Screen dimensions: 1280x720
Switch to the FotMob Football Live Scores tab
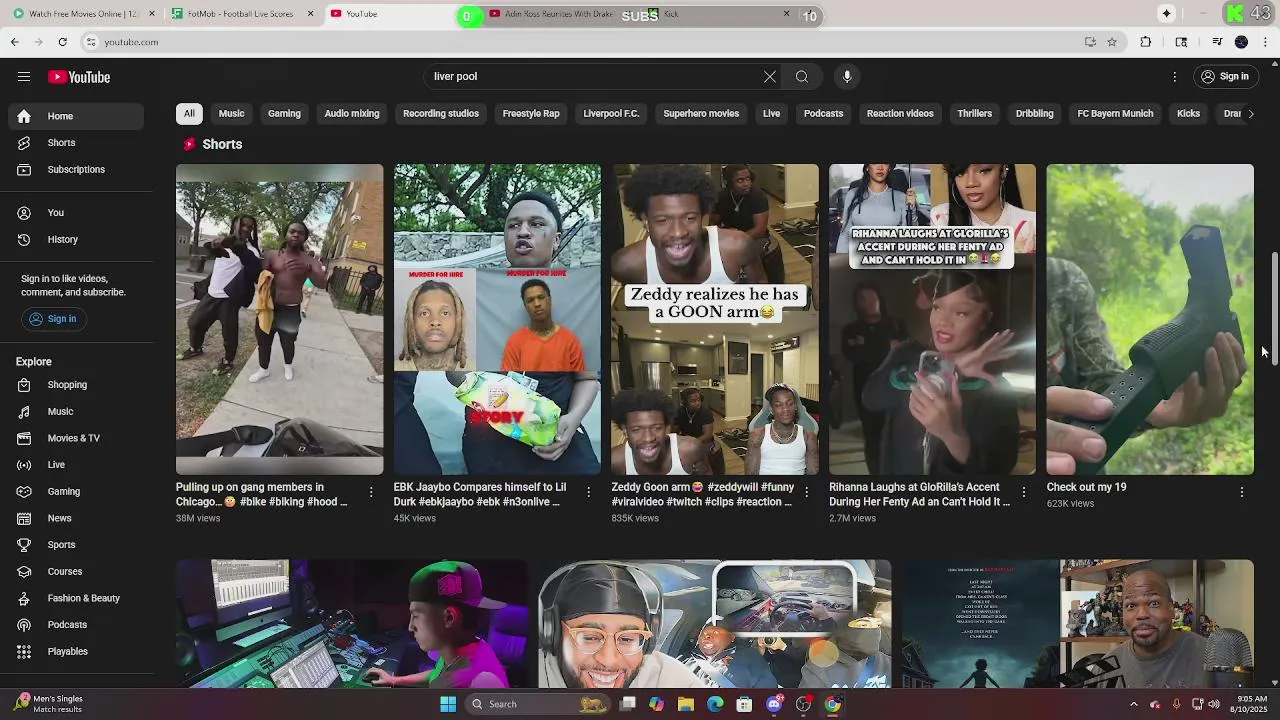241,14
